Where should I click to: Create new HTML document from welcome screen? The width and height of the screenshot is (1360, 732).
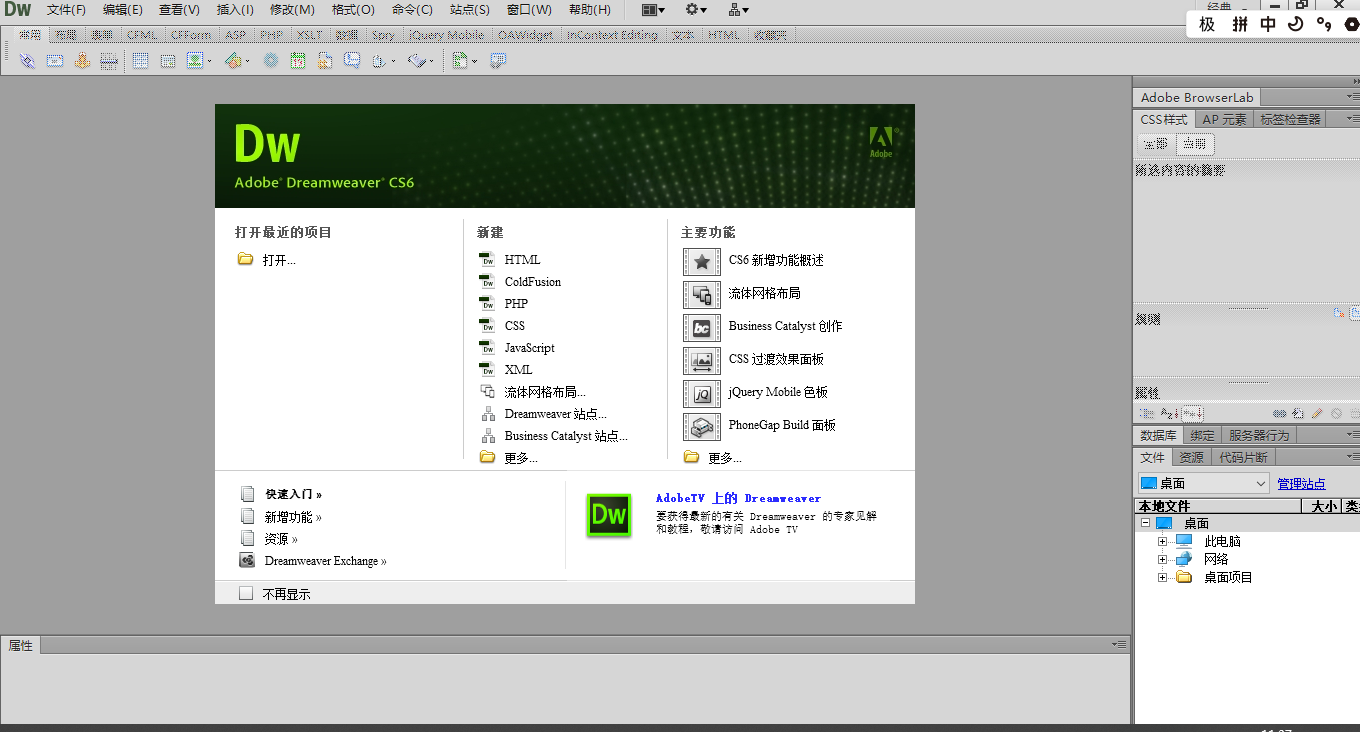point(522,260)
